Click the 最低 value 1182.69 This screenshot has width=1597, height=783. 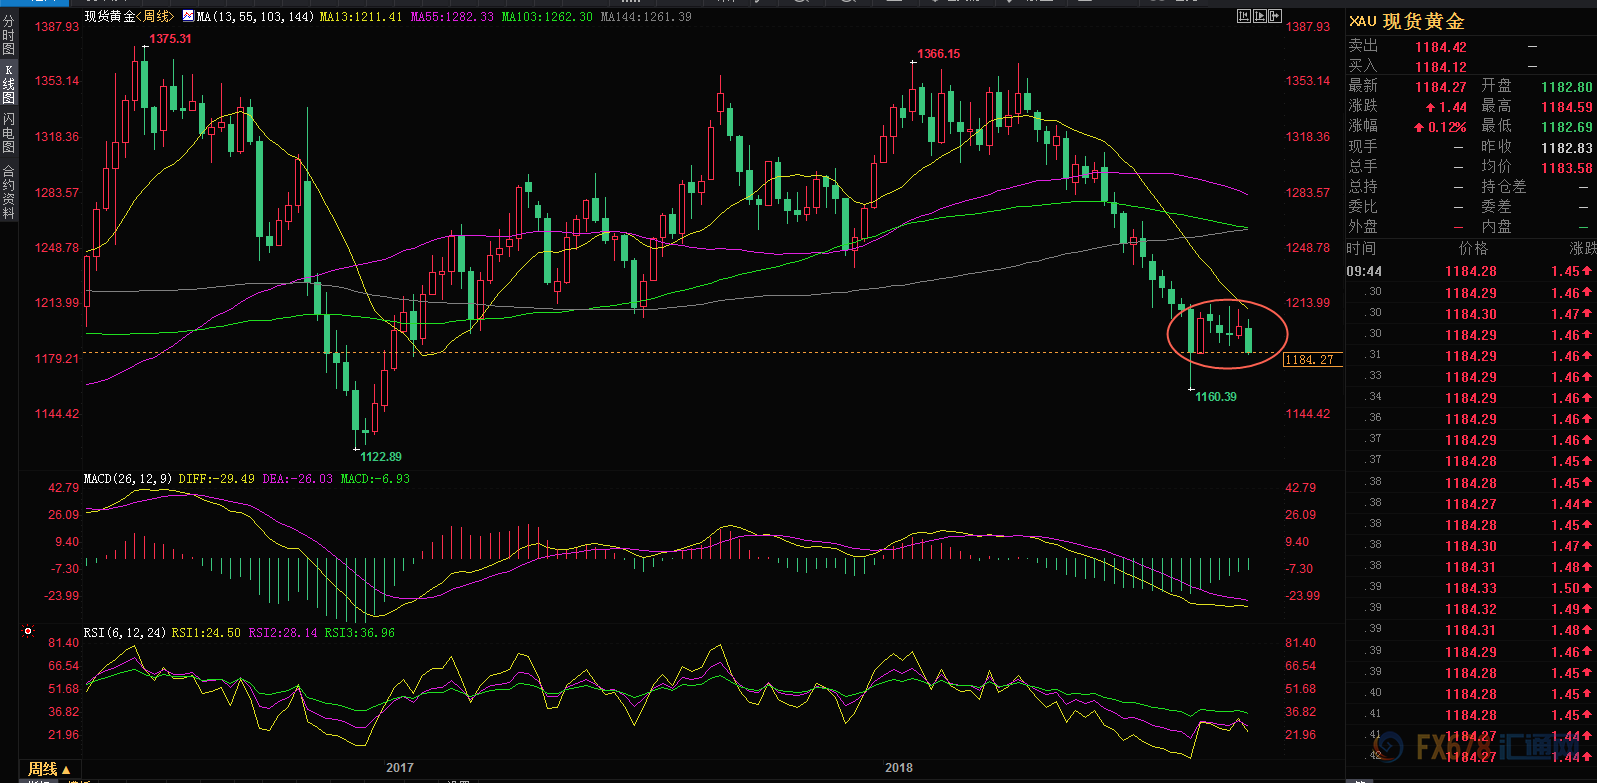1567,127
